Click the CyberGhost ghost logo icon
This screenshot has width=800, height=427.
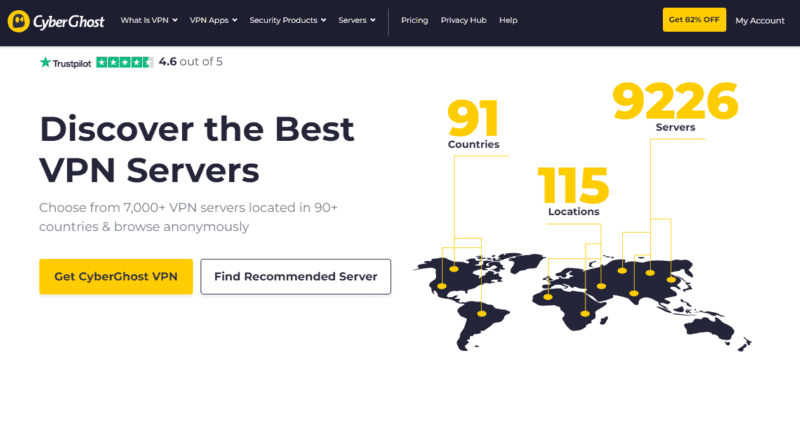19,21
